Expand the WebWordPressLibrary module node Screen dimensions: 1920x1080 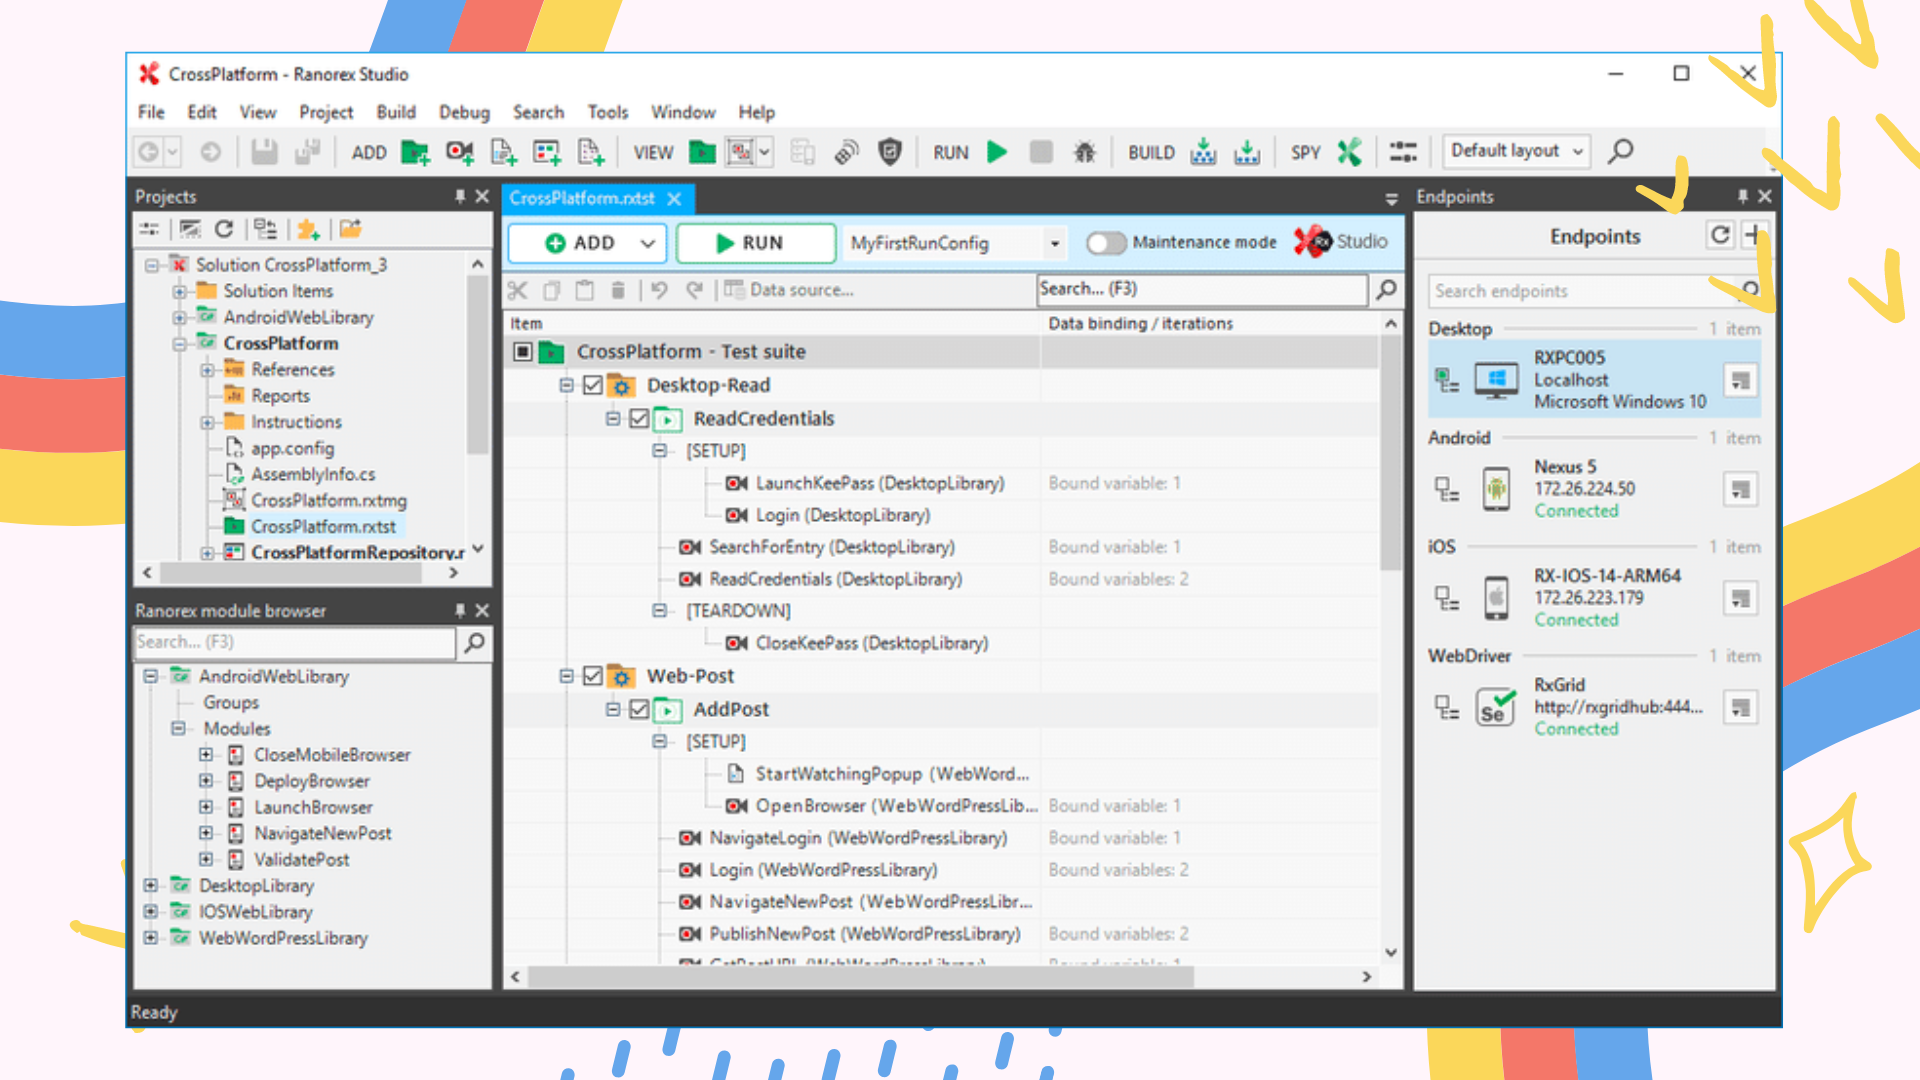pyautogui.click(x=151, y=937)
